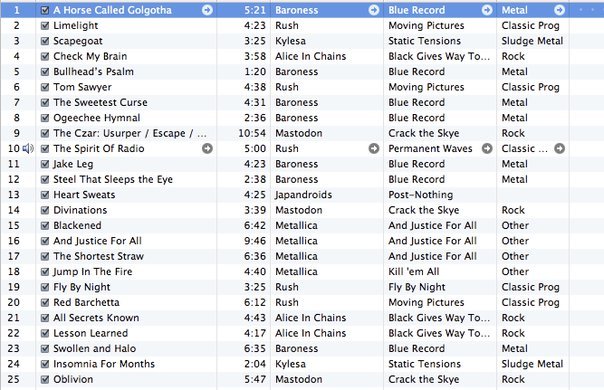This screenshot has height=390, width=604.
Task: Select the track name Limelight
Action: pyautogui.click(x=76, y=26)
